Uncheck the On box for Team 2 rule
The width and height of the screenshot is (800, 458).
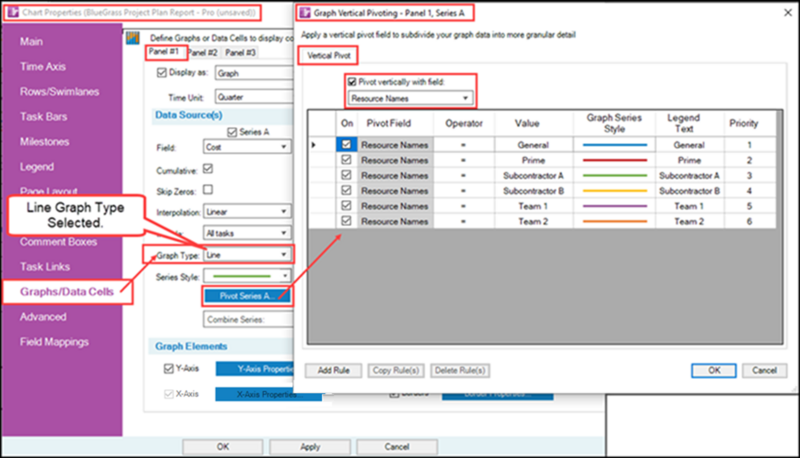pos(346,221)
